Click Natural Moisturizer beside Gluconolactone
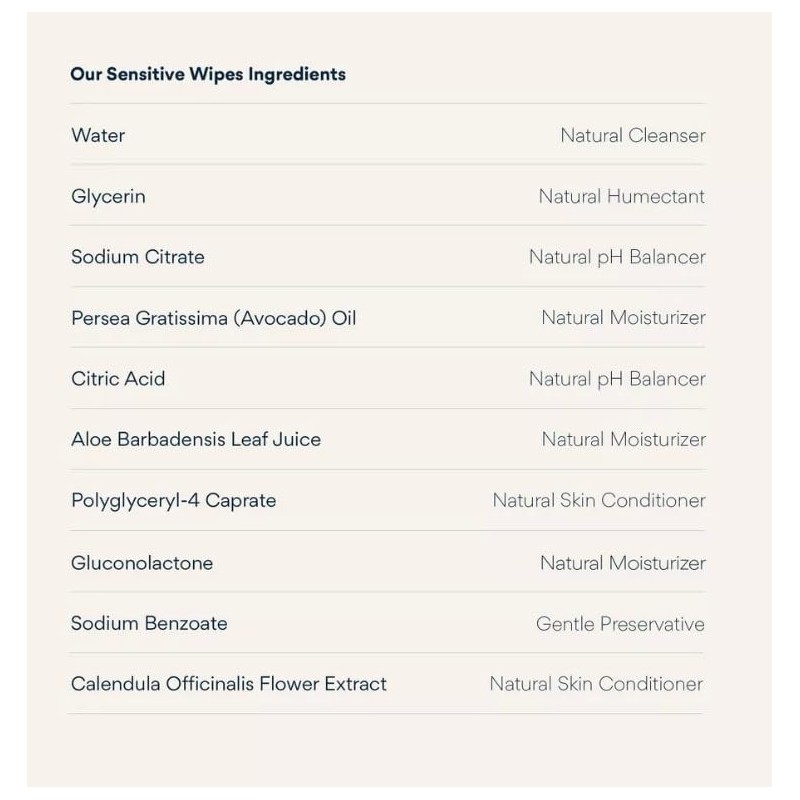This screenshot has height=800, width=800. coord(623,563)
